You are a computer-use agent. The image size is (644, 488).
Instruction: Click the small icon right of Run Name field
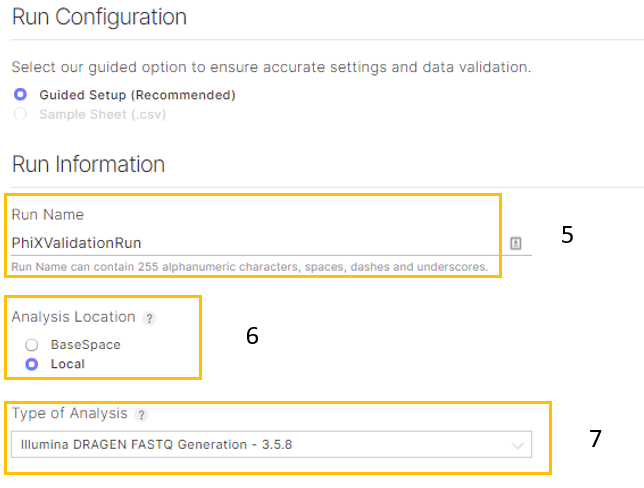tap(516, 243)
